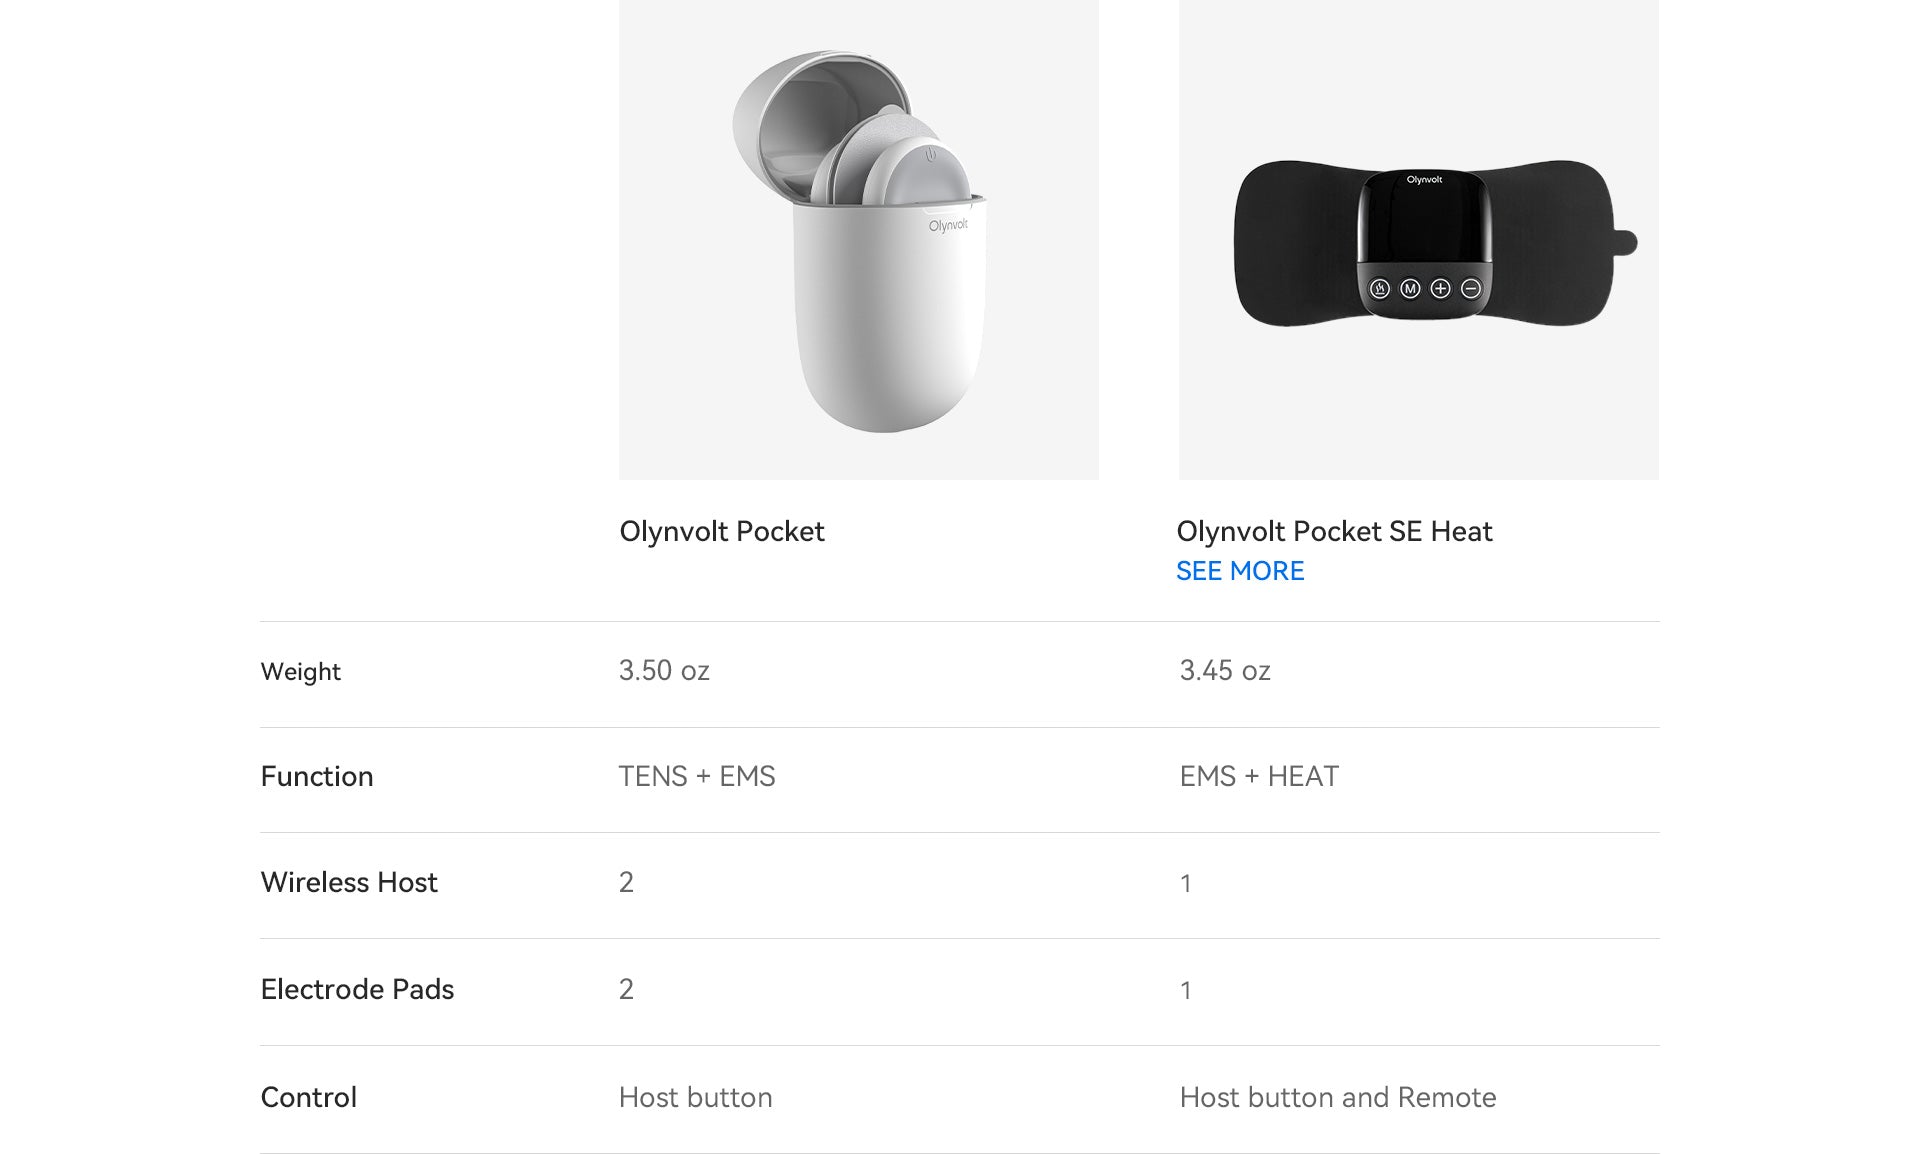The width and height of the screenshot is (1920, 1154).
Task: Click the tab tip of the black pad
Action: tap(1626, 242)
